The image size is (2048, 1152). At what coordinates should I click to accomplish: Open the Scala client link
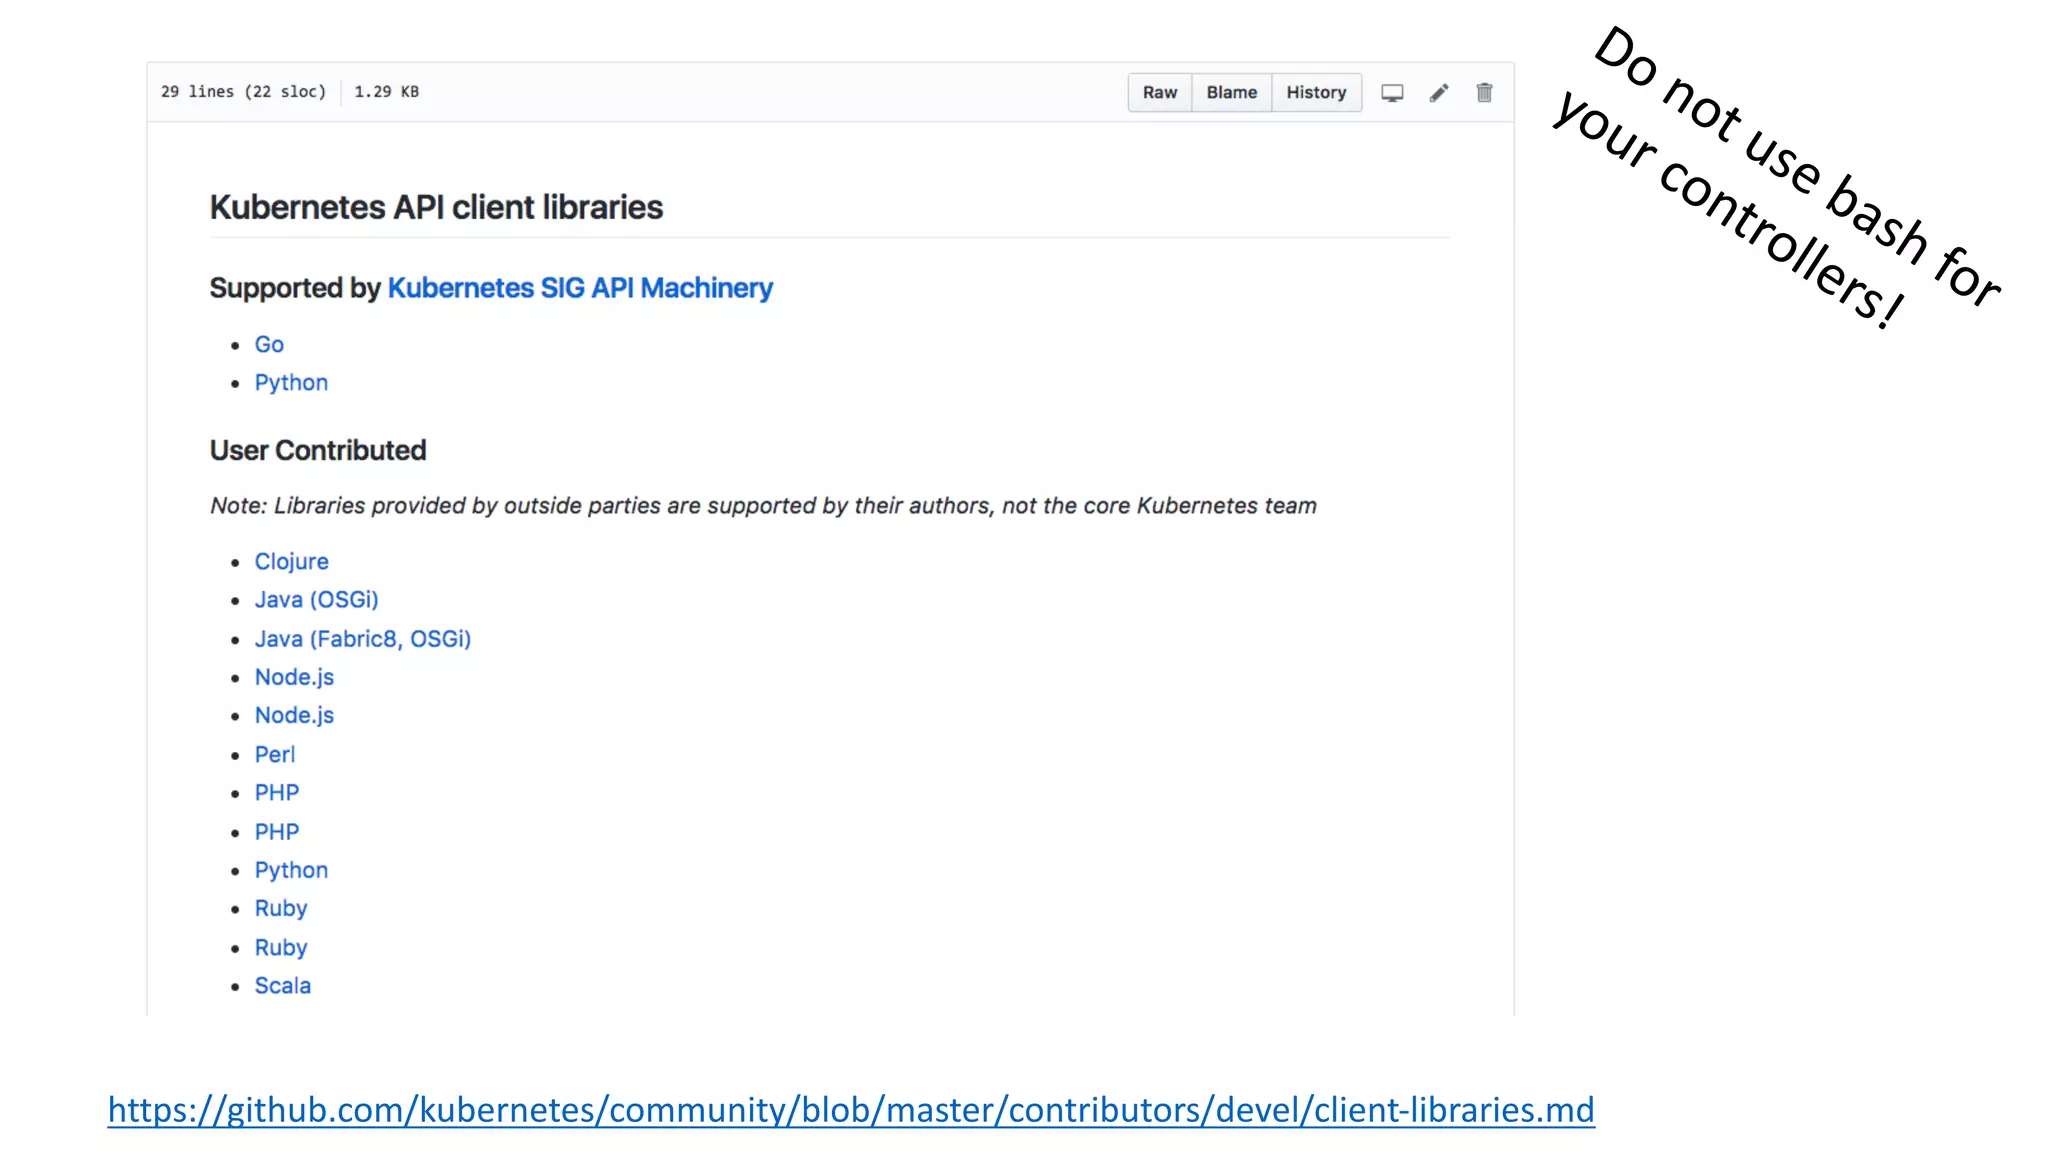click(283, 986)
